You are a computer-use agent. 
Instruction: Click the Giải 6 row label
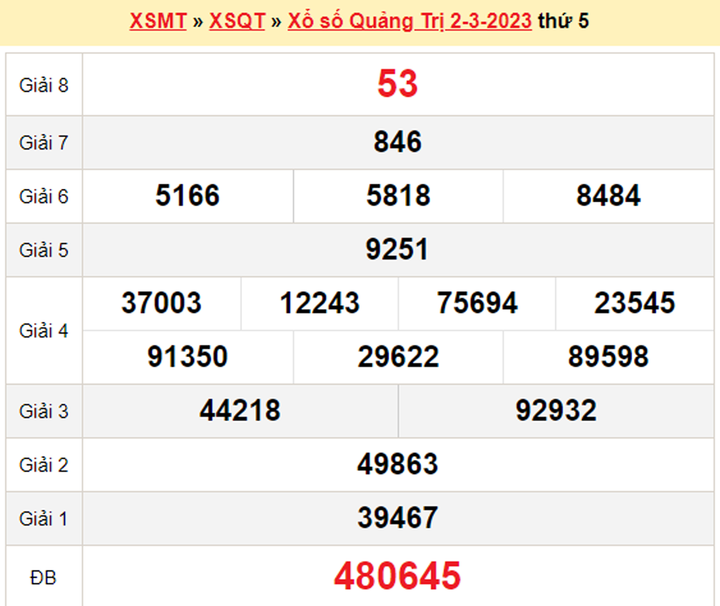pos(44,196)
